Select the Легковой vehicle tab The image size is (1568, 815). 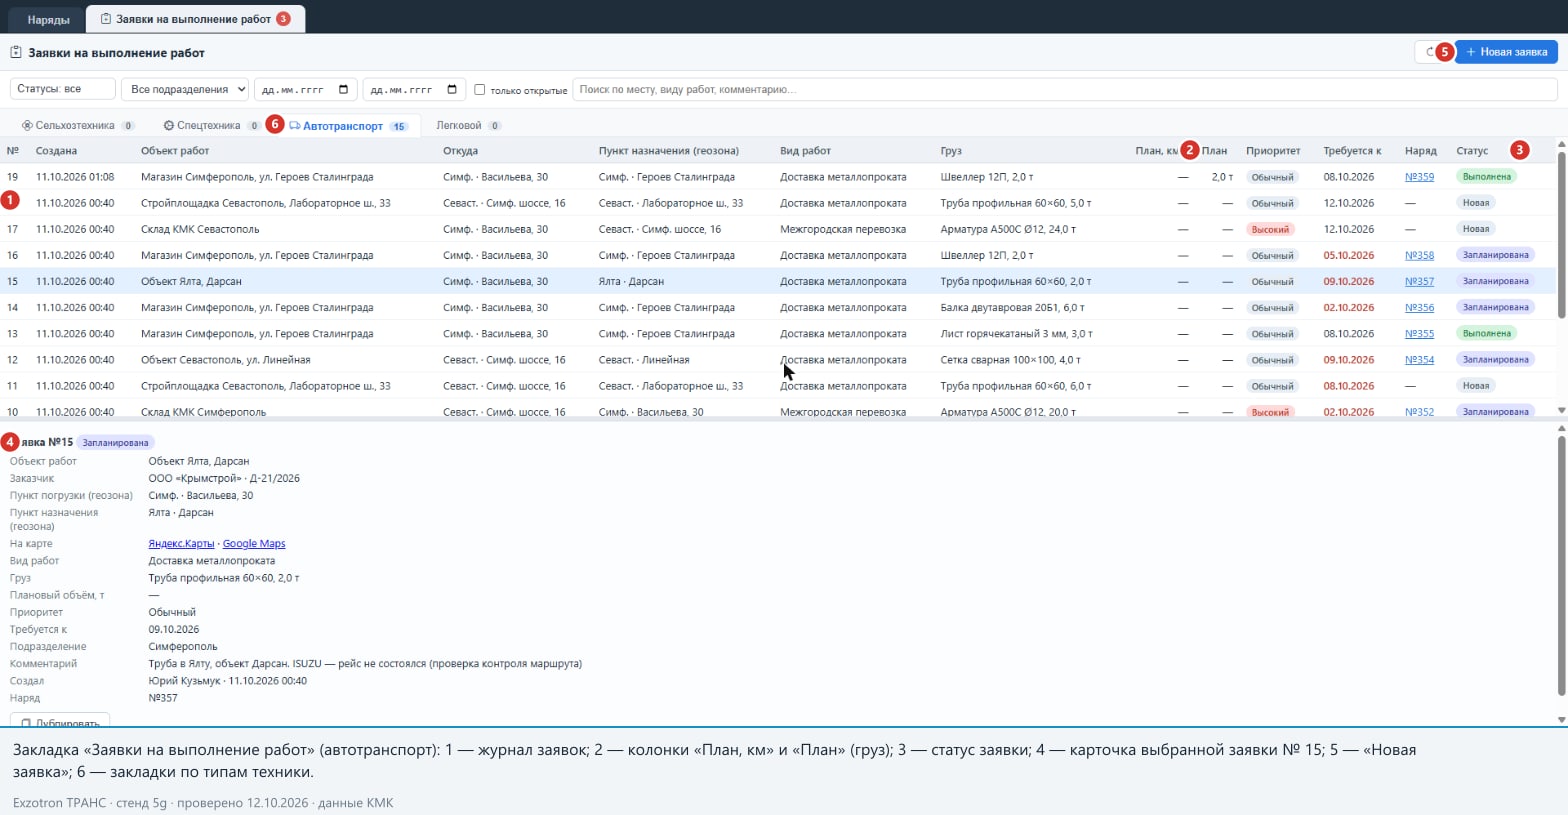click(x=468, y=126)
